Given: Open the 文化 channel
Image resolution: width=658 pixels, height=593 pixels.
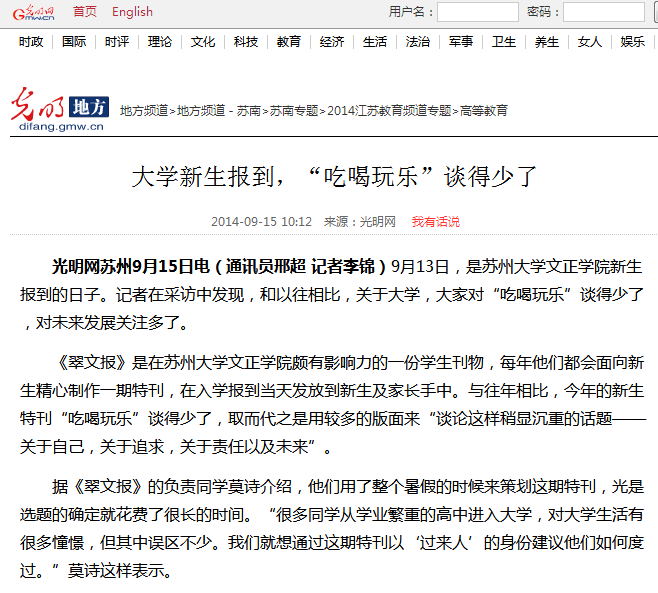Looking at the screenshot, I should (x=203, y=42).
